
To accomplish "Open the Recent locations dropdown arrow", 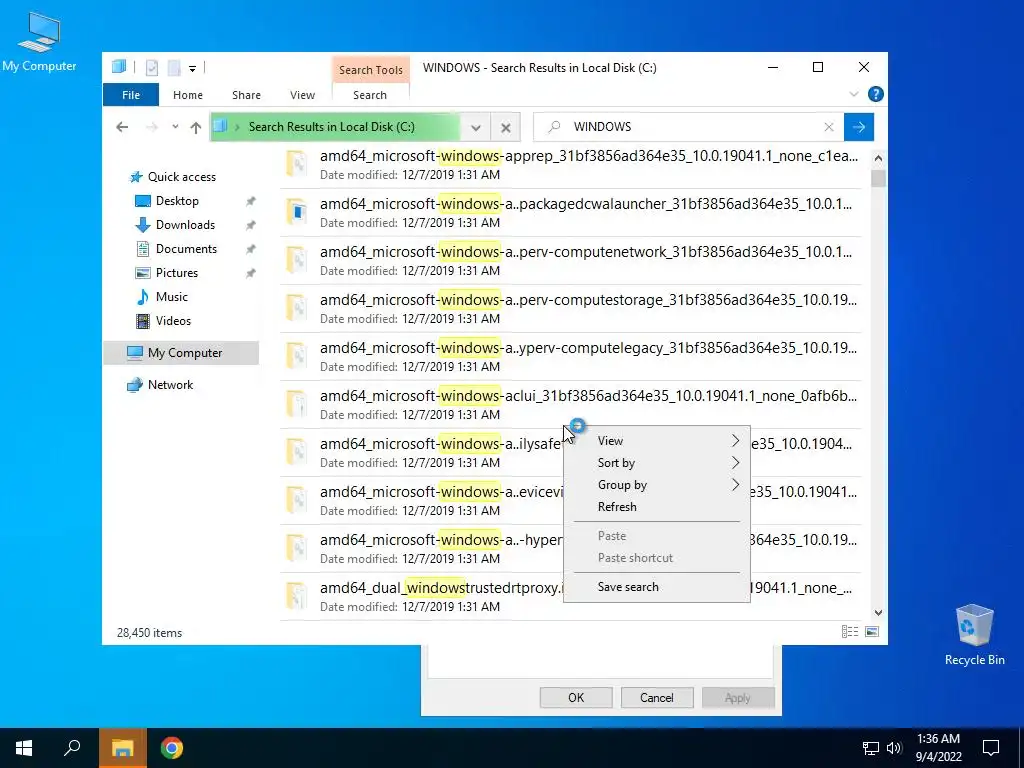I will pyautogui.click(x=175, y=127).
